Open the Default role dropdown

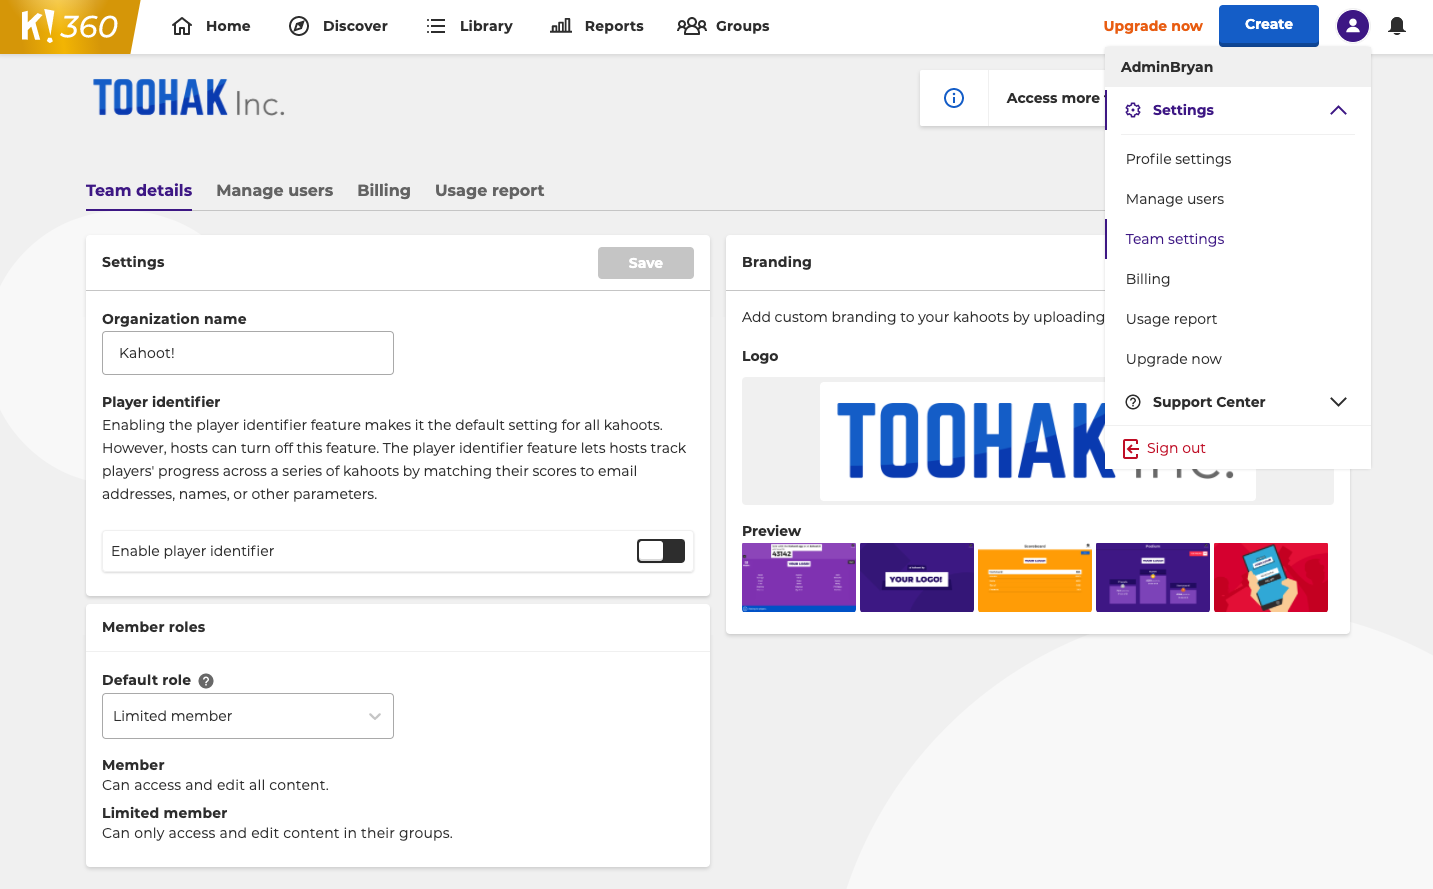click(x=248, y=716)
